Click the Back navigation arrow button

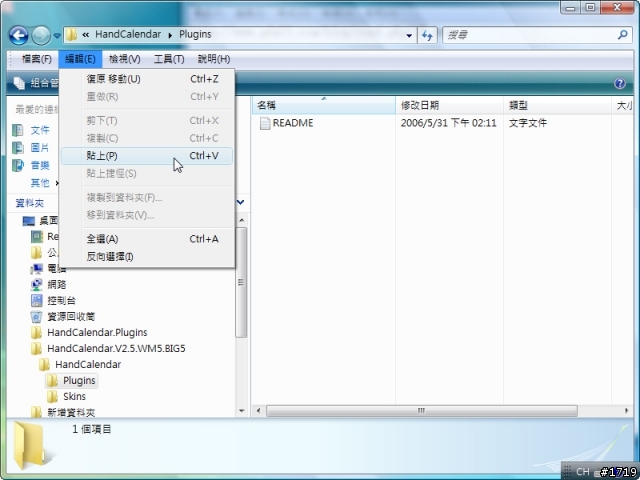click(x=18, y=36)
